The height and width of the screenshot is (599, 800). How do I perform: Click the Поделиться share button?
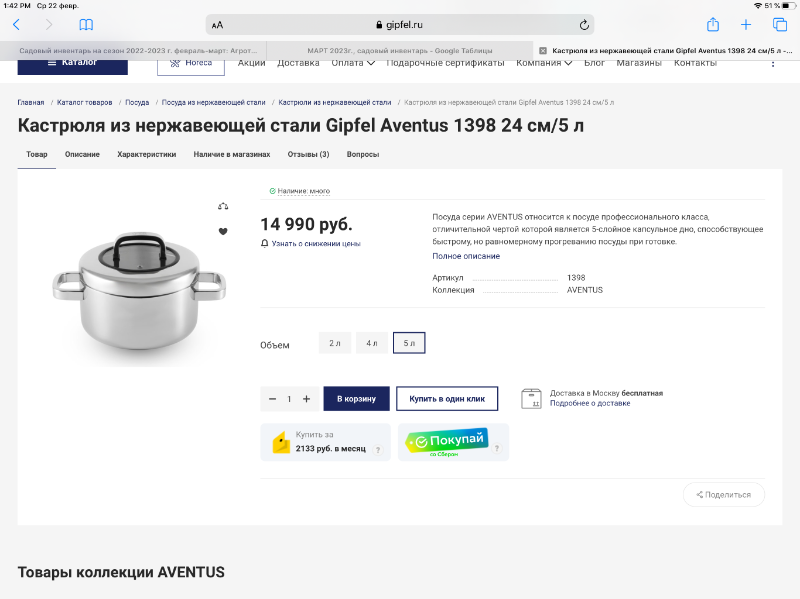[723, 494]
